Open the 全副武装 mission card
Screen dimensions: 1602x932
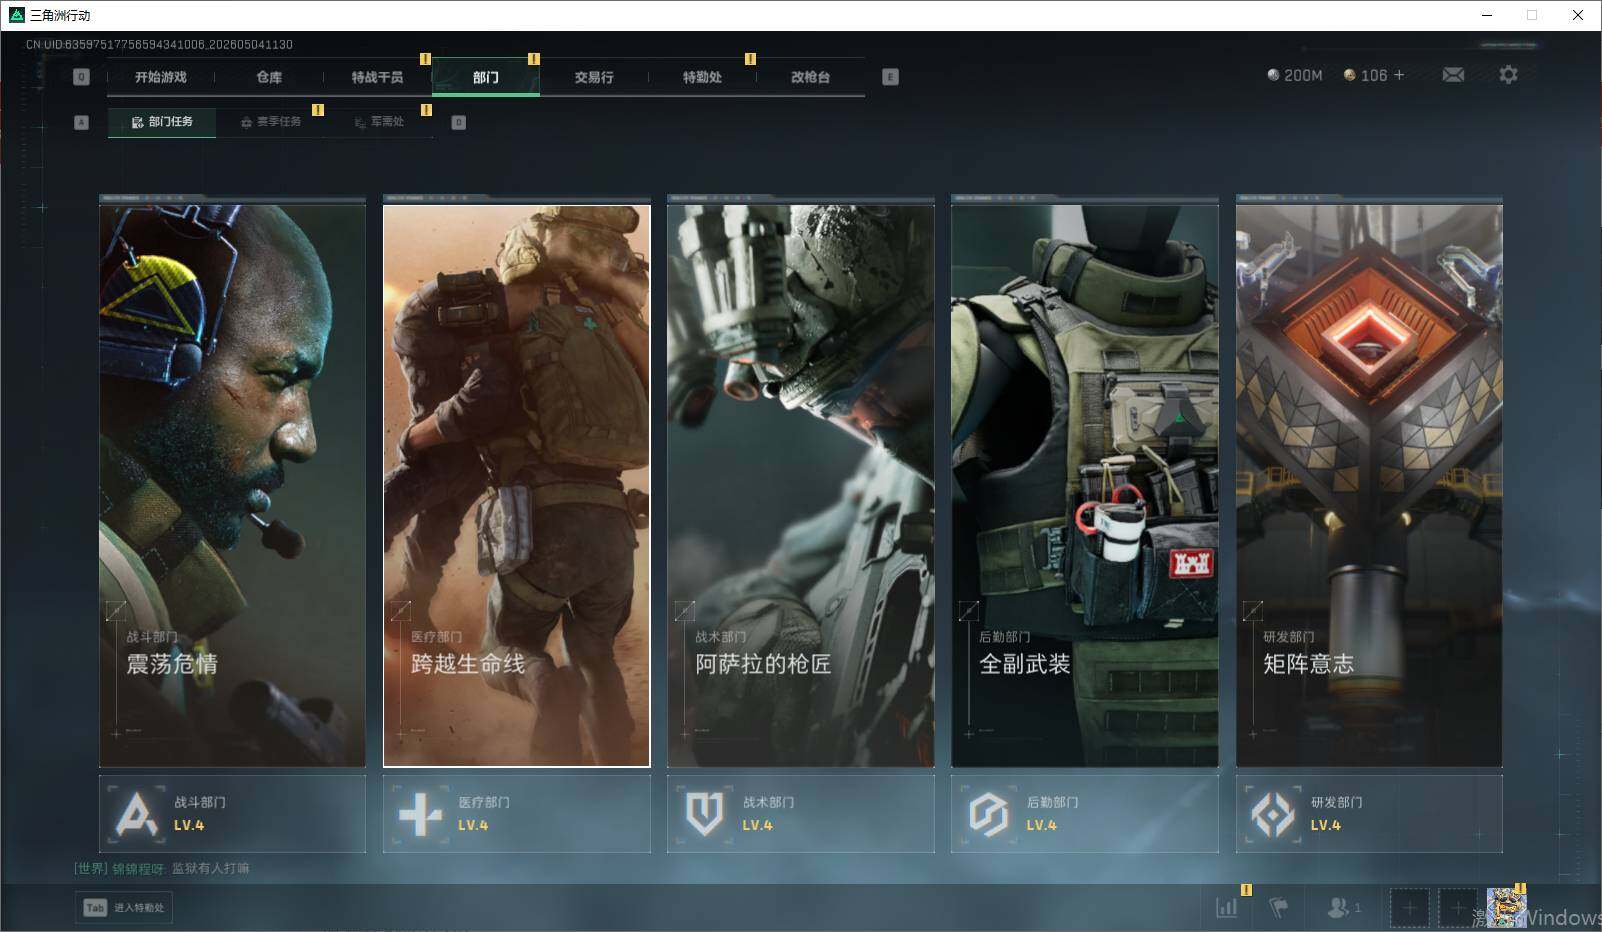[1085, 486]
